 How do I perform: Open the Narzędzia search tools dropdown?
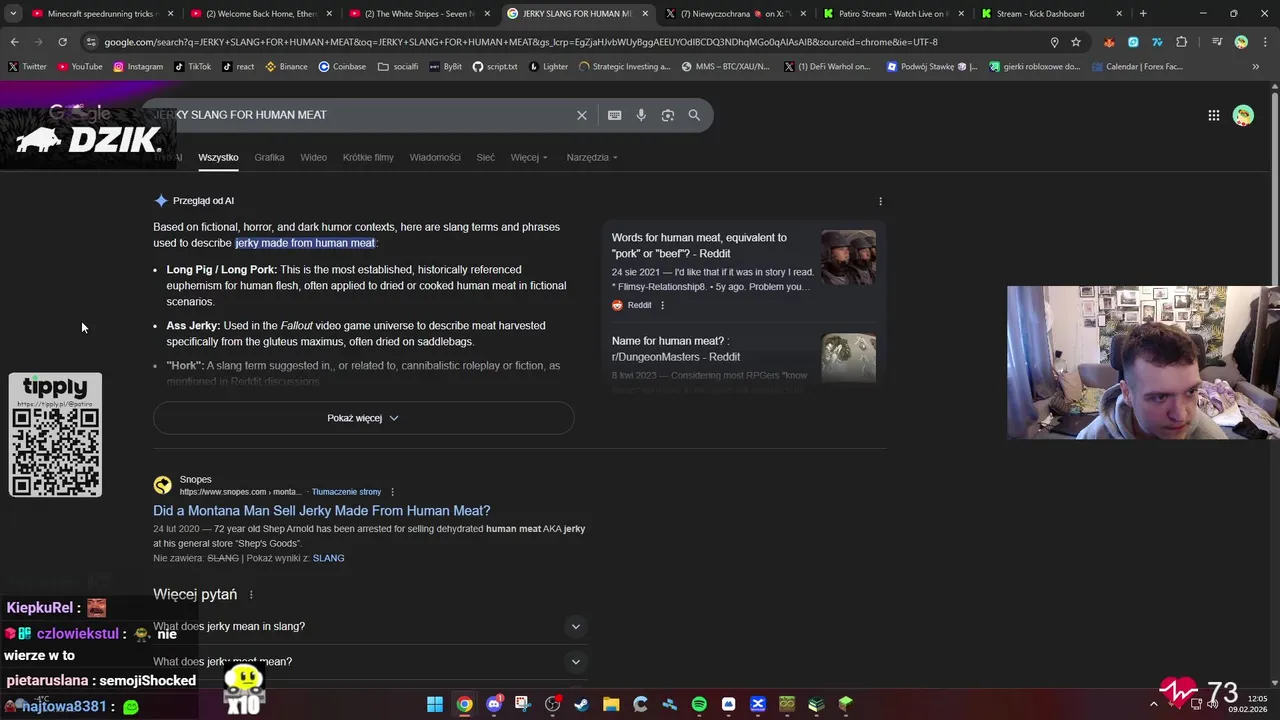592,157
